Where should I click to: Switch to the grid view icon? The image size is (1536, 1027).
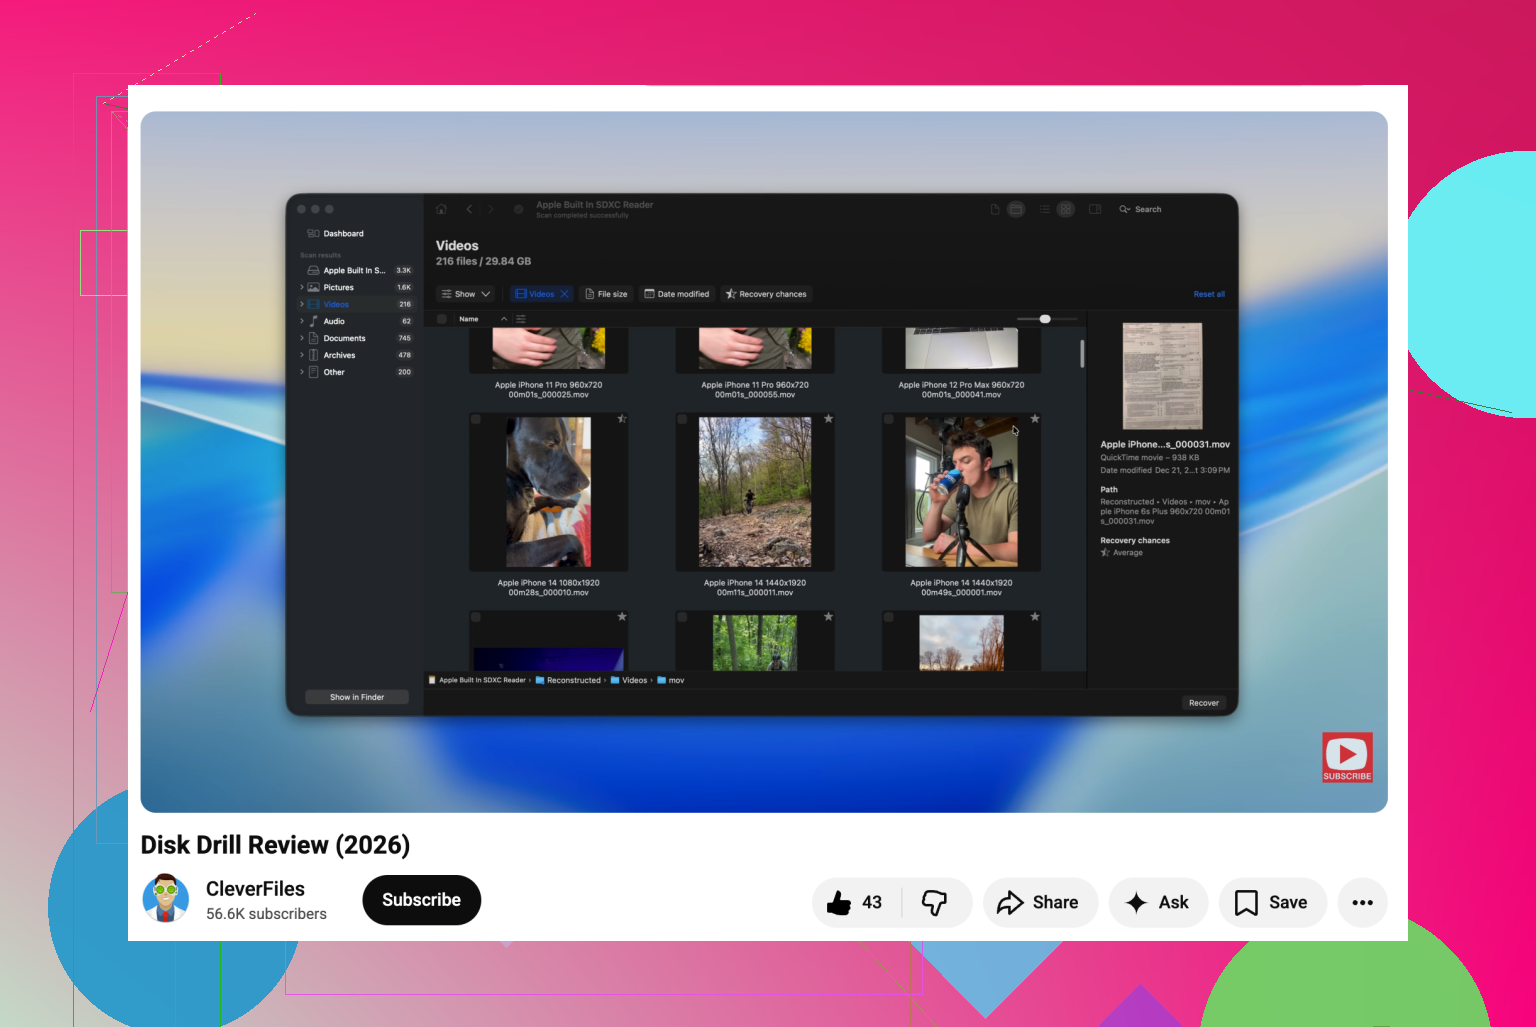tap(1066, 209)
